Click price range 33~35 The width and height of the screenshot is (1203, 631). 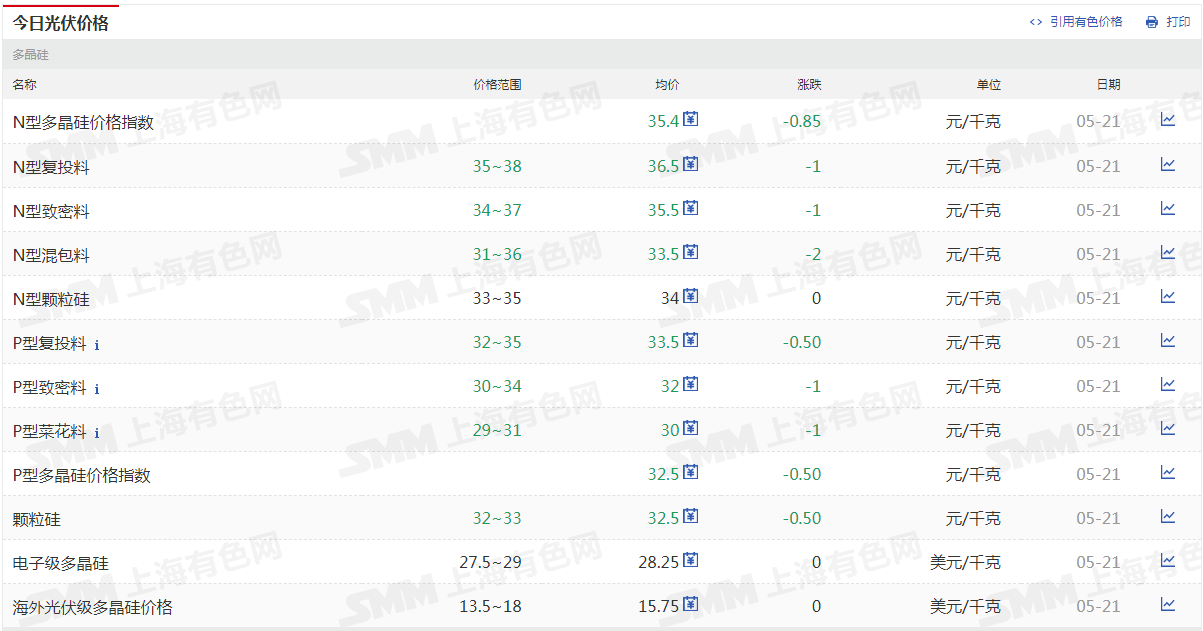click(497, 298)
